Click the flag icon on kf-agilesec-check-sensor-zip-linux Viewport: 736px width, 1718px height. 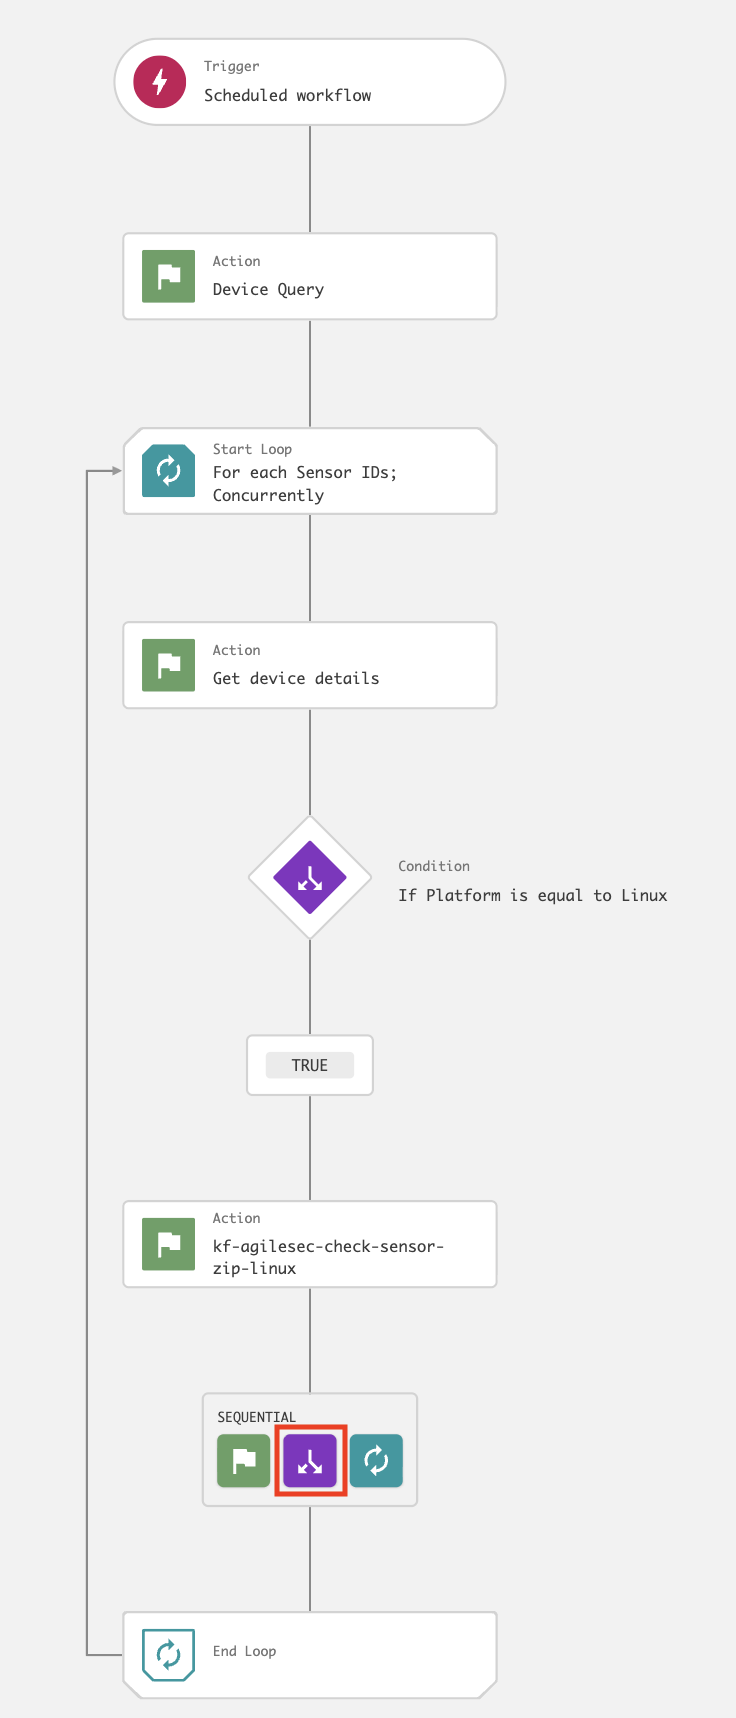click(169, 1244)
